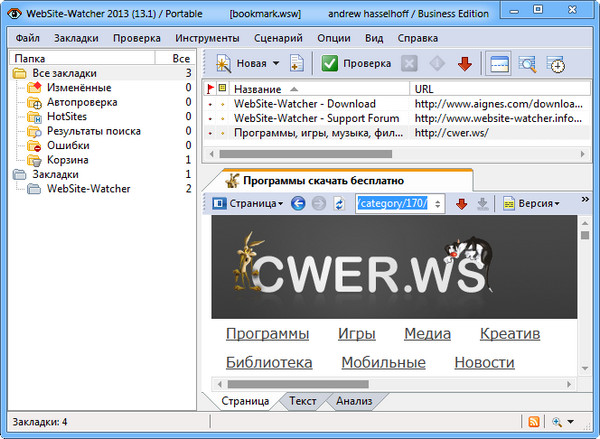
Task: Click the gray diamond toolbar icon
Action: click(437, 64)
